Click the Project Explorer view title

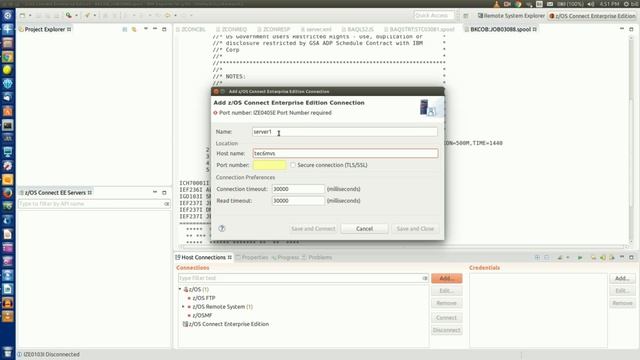point(45,29)
